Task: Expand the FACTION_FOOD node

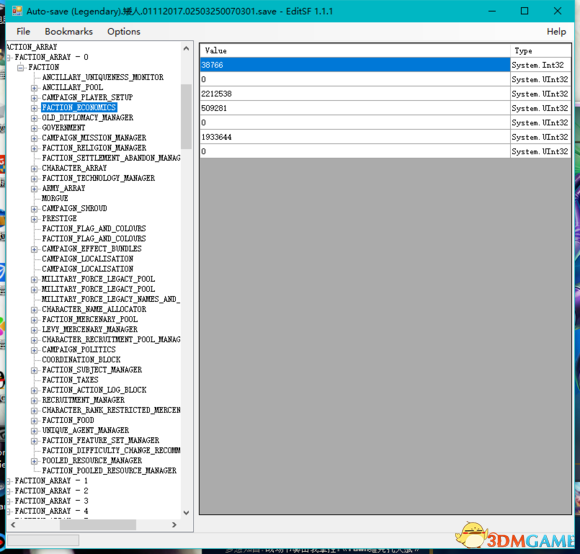Action: point(34,420)
